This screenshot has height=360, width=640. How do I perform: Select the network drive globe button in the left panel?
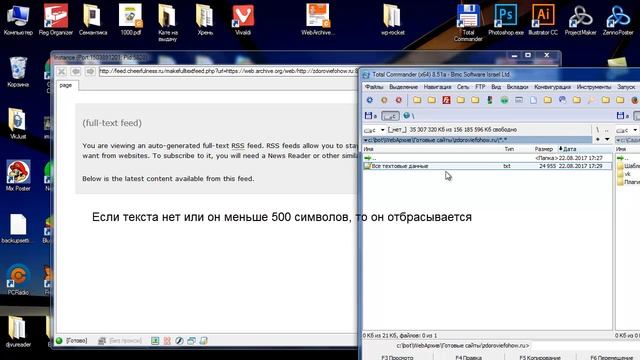(x=409, y=116)
